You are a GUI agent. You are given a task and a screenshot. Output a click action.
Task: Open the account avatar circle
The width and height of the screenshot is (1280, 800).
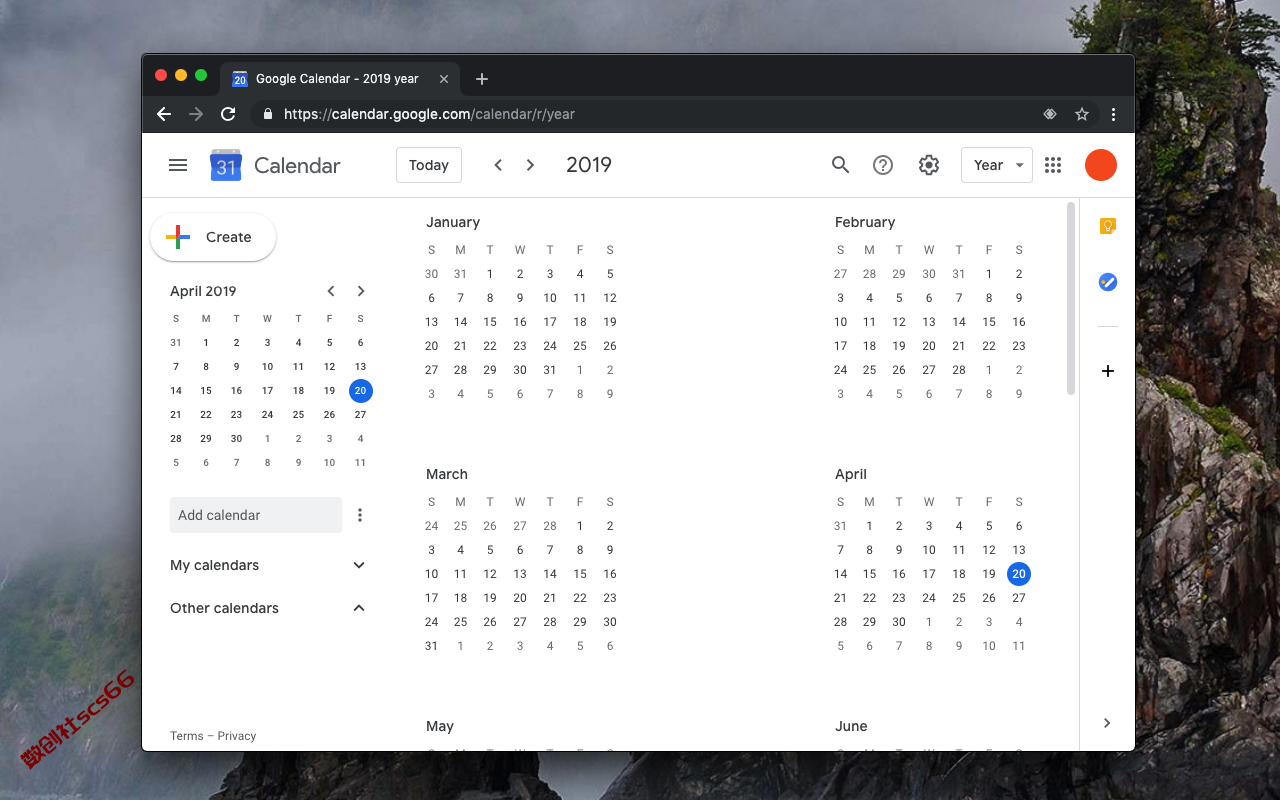(1101, 165)
